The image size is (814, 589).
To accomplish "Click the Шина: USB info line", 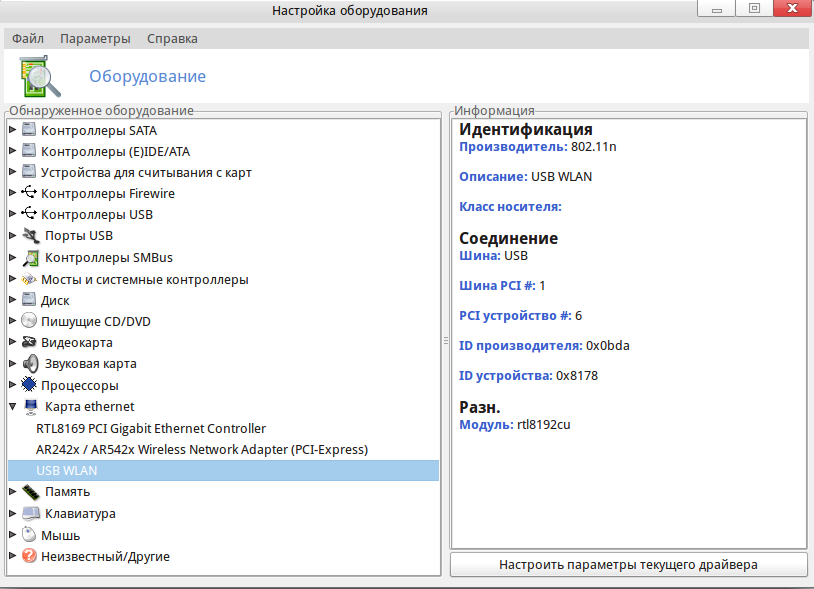I will point(493,256).
